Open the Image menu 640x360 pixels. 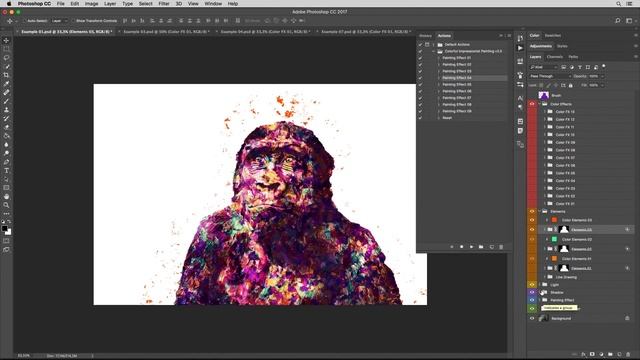[91, 4]
